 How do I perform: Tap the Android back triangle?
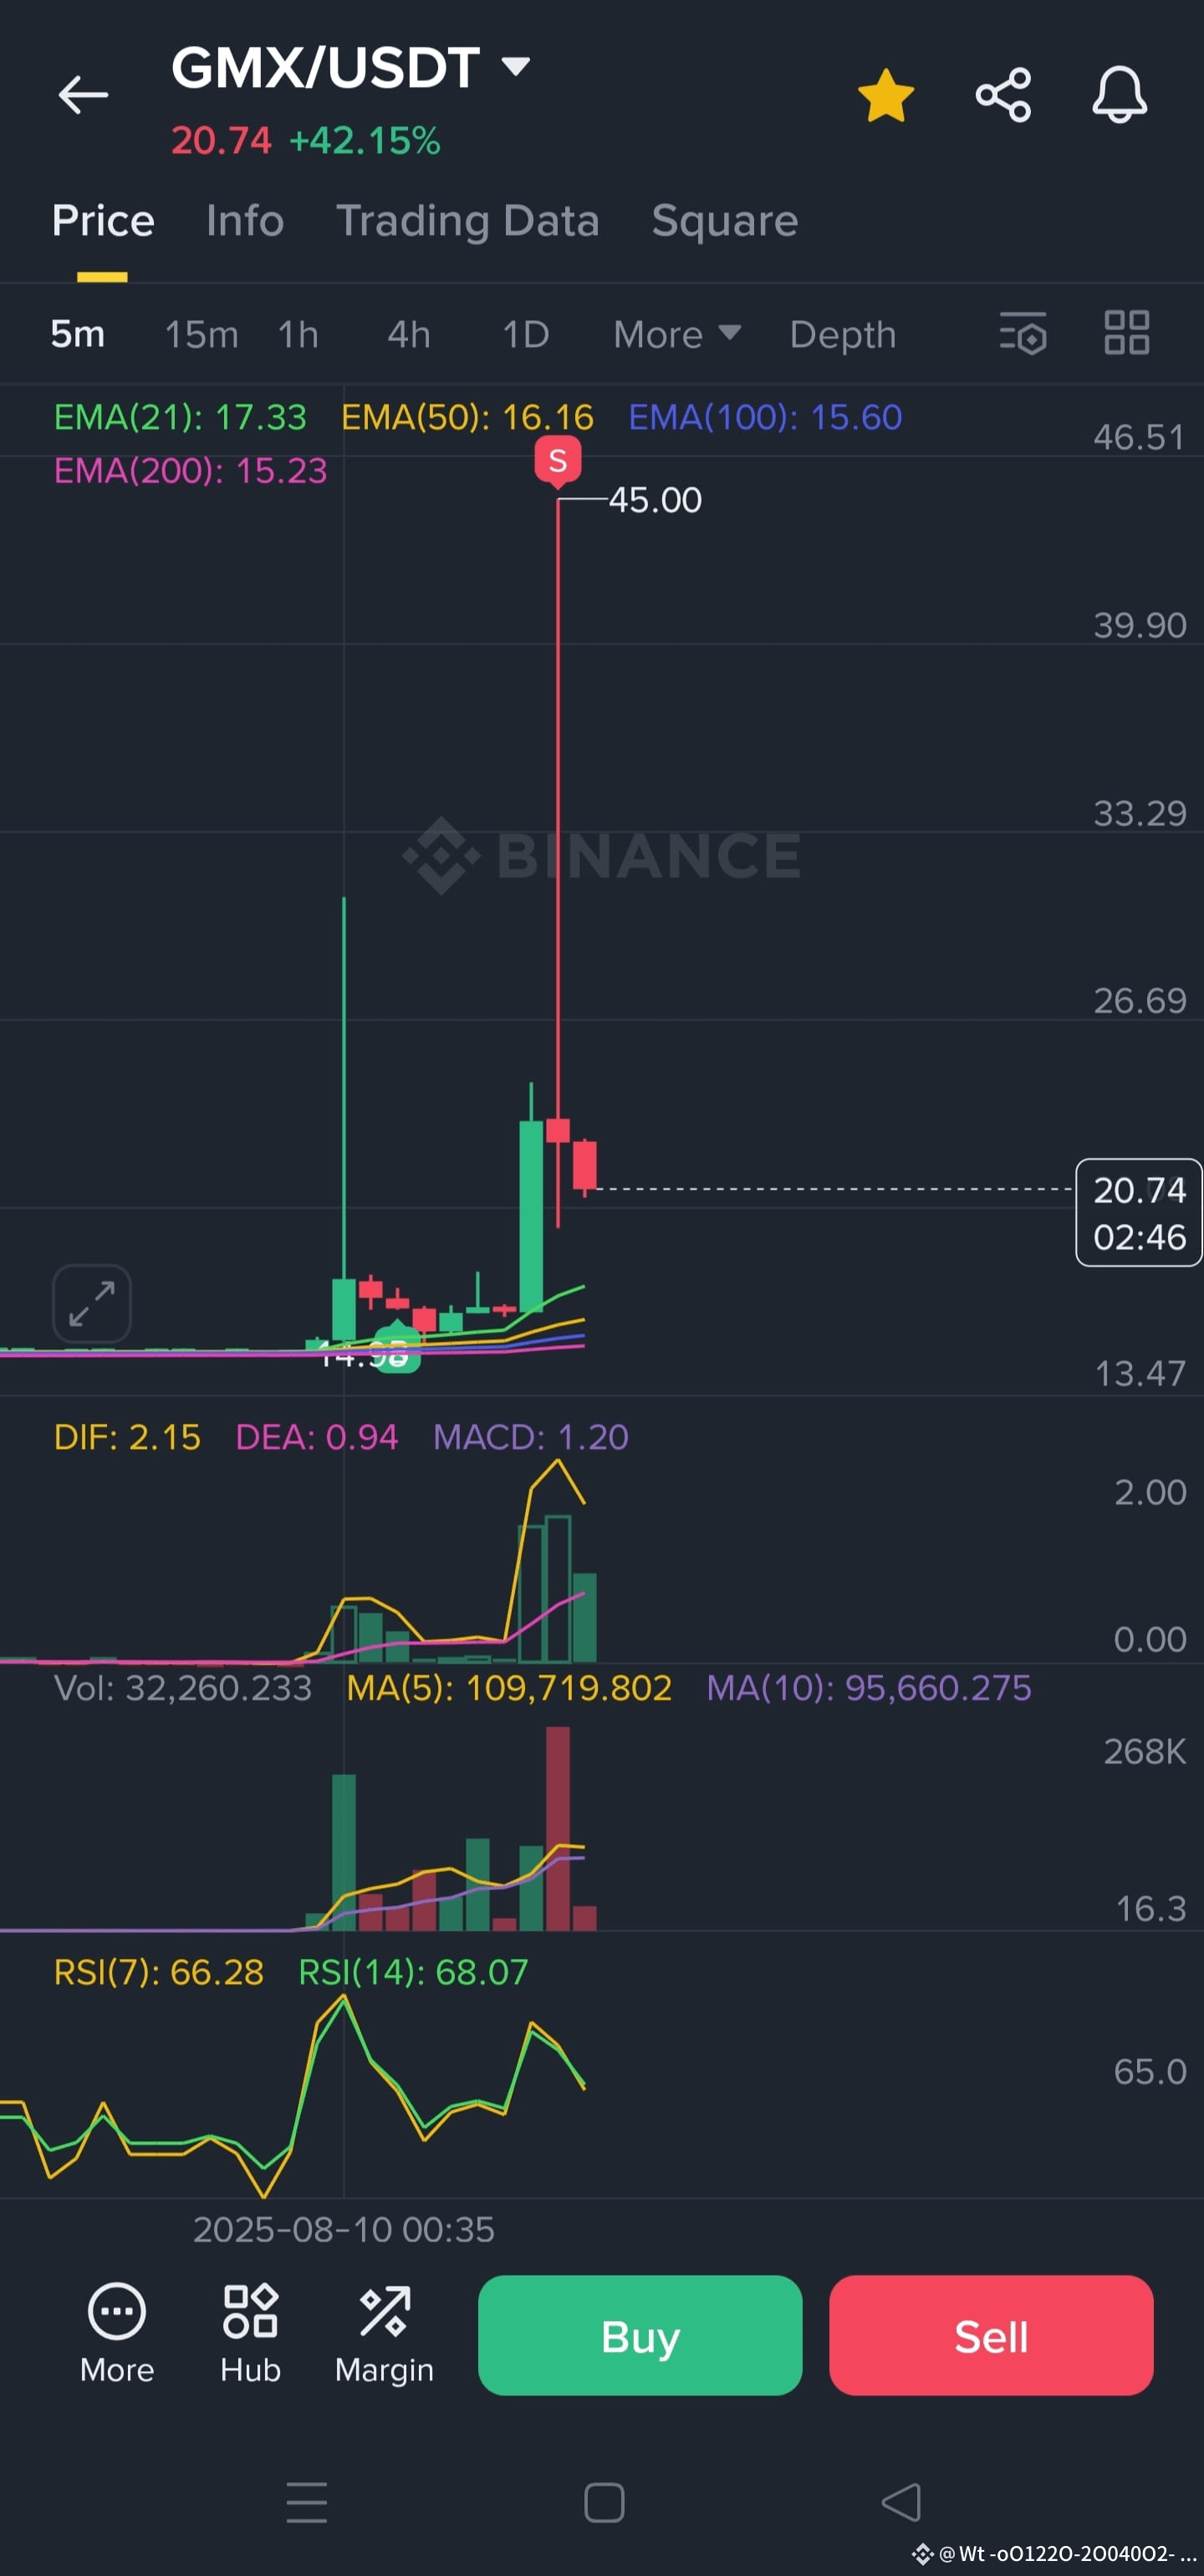tap(901, 2503)
